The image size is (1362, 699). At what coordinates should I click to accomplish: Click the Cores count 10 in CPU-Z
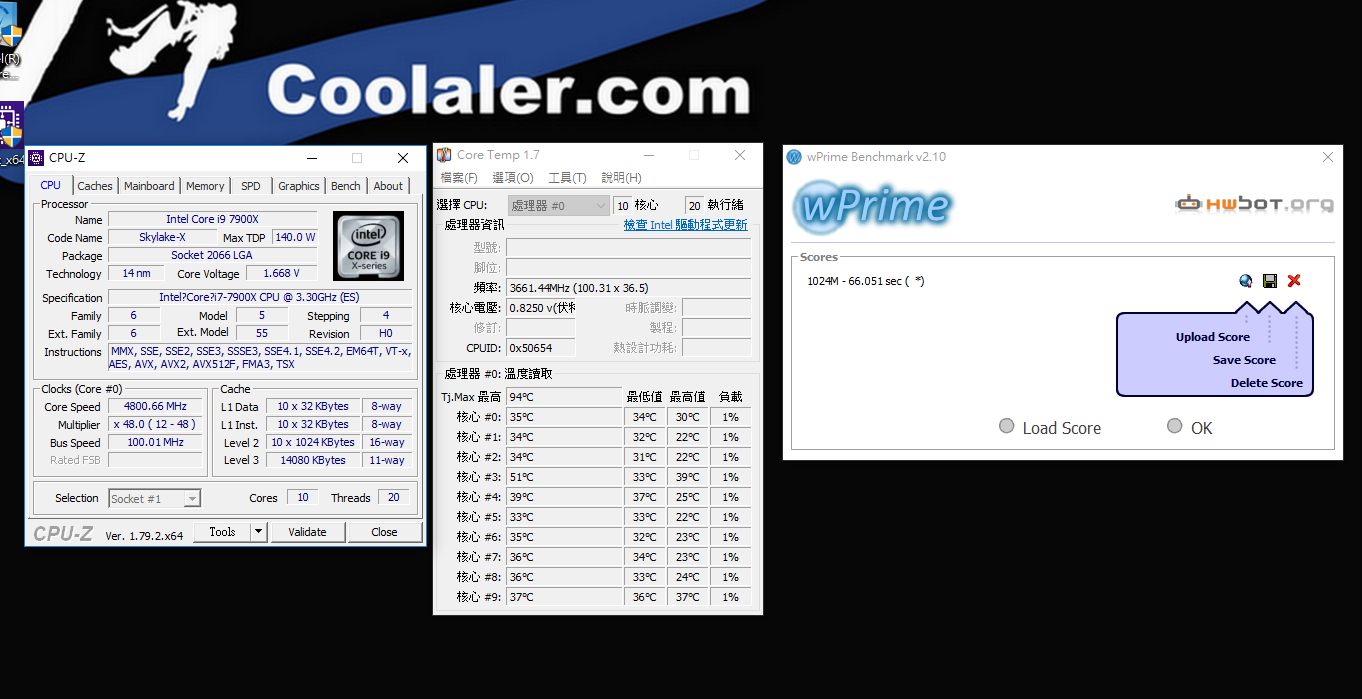tap(302, 498)
